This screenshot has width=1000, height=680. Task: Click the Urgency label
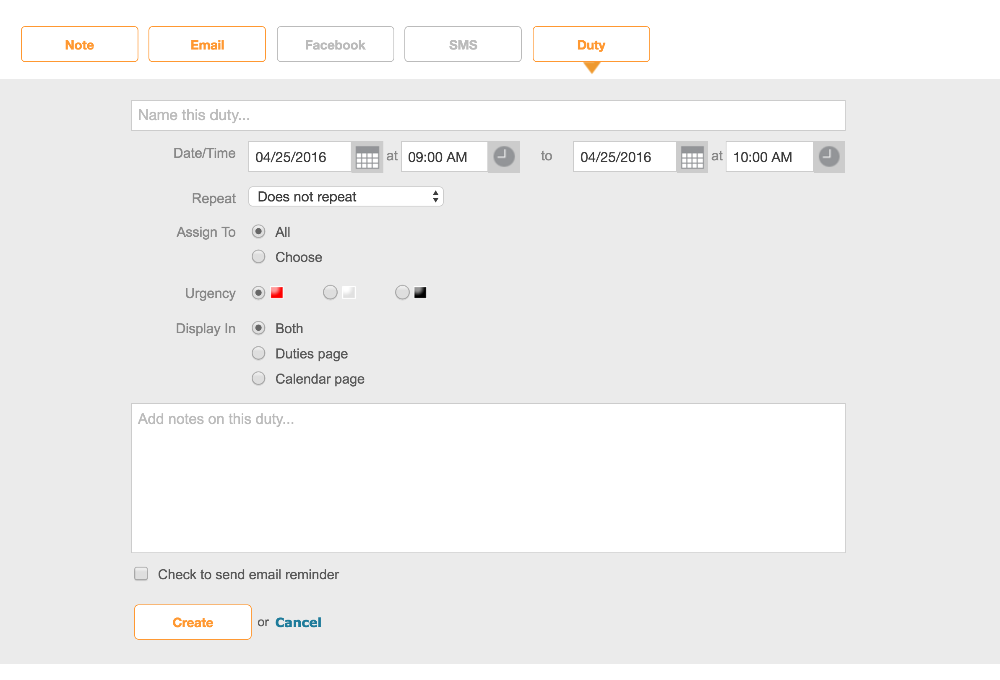point(210,293)
